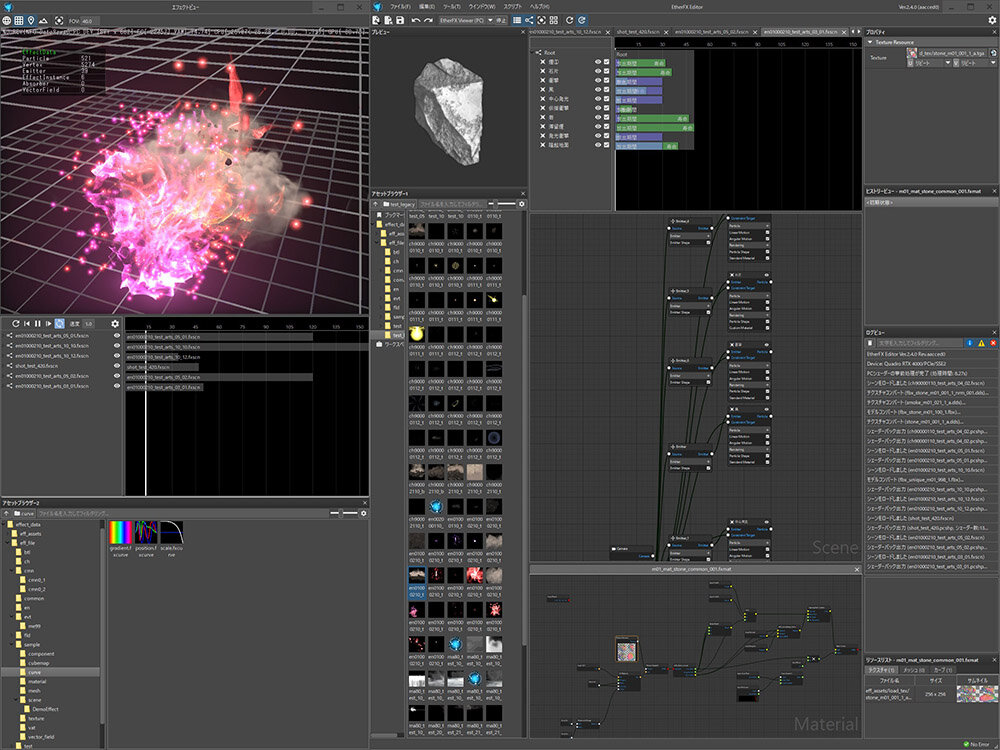Viewport: 1000px width, 750px height.
Task: Uncheck the checkbox for the 石片 emitter
Action: coord(607,73)
